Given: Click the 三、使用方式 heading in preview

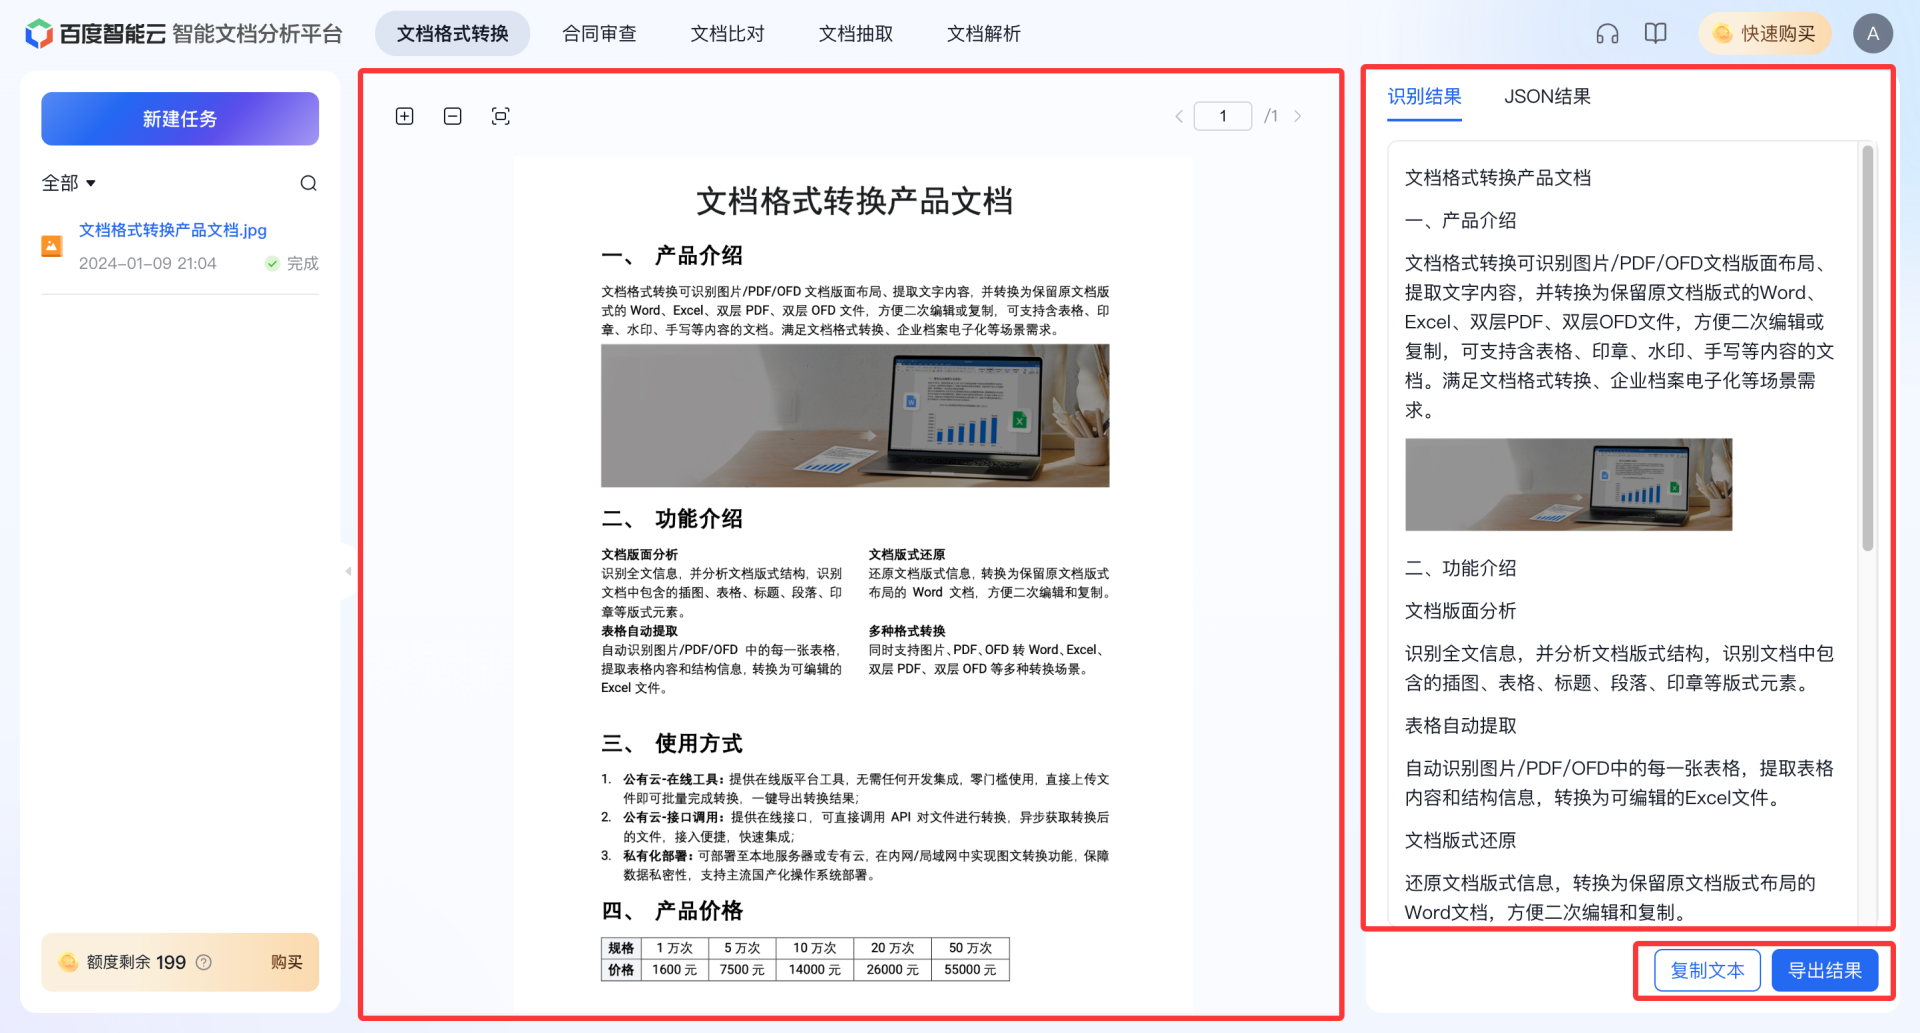Looking at the screenshot, I should coord(672,743).
